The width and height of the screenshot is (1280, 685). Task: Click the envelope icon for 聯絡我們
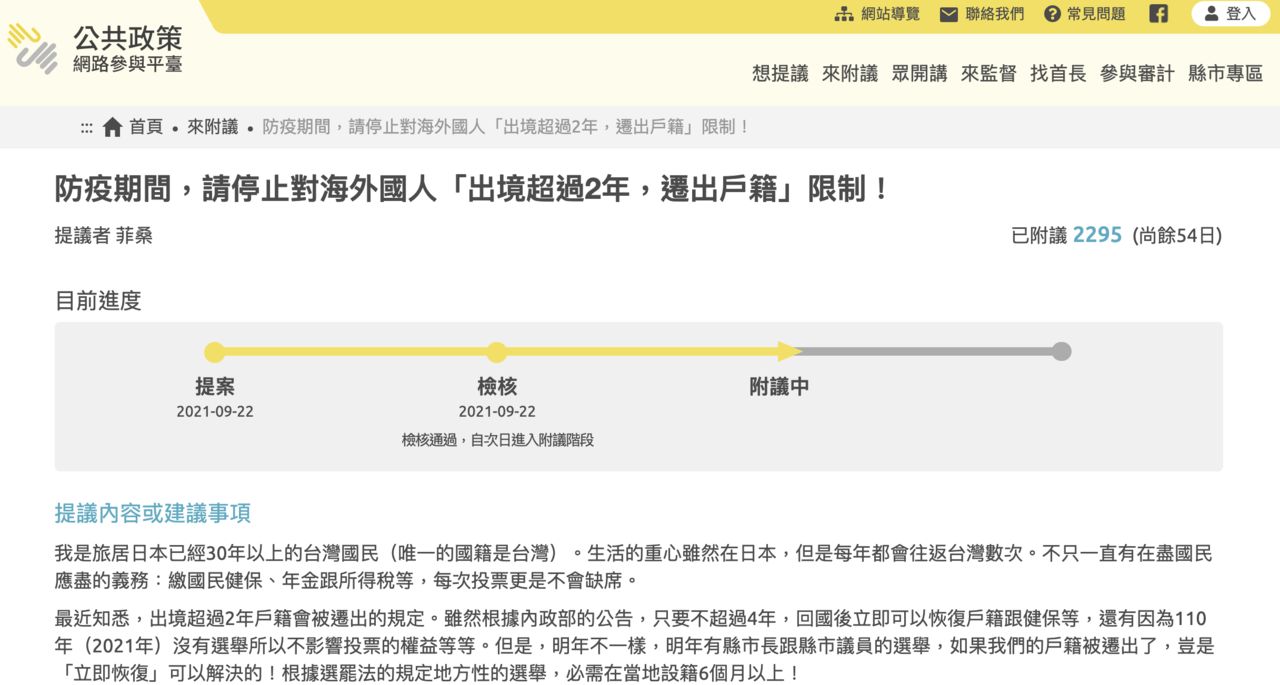[948, 14]
